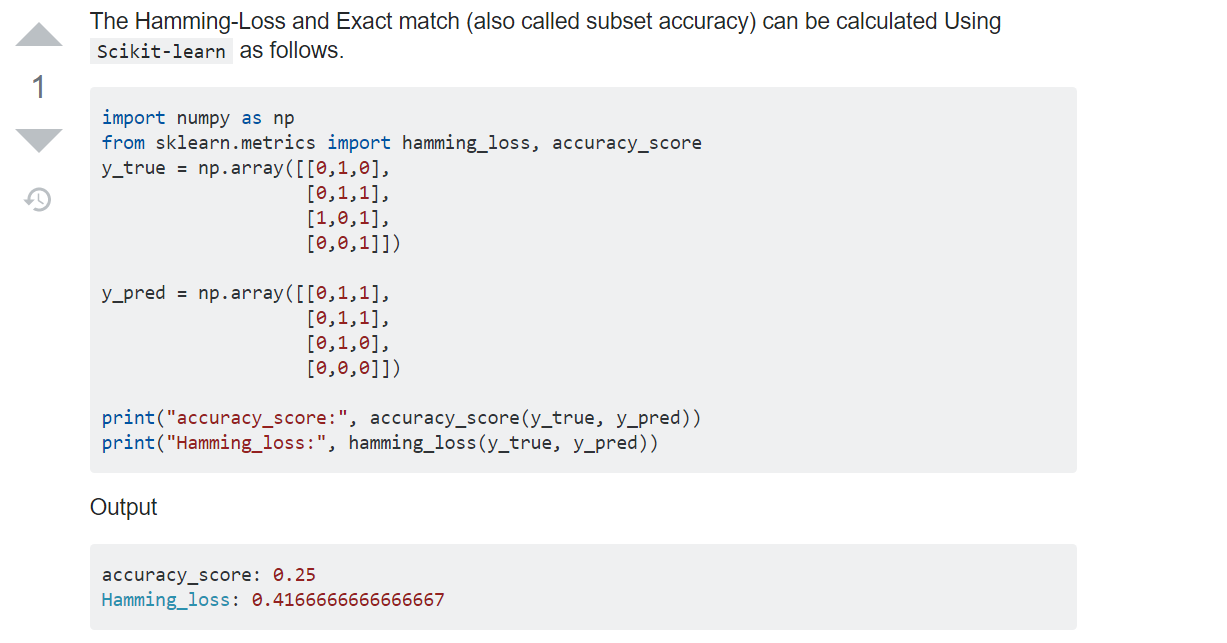Click the 'import numpy as np' line
The height and width of the screenshot is (643, 1227).
(x=198, y=118)
